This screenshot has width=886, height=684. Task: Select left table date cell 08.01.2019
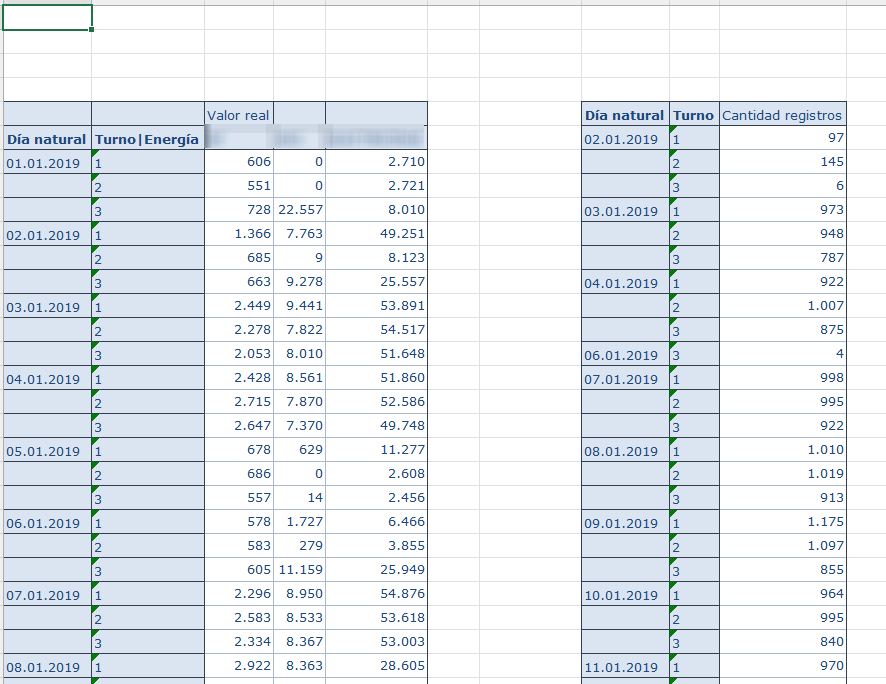(x=47, y=666)
